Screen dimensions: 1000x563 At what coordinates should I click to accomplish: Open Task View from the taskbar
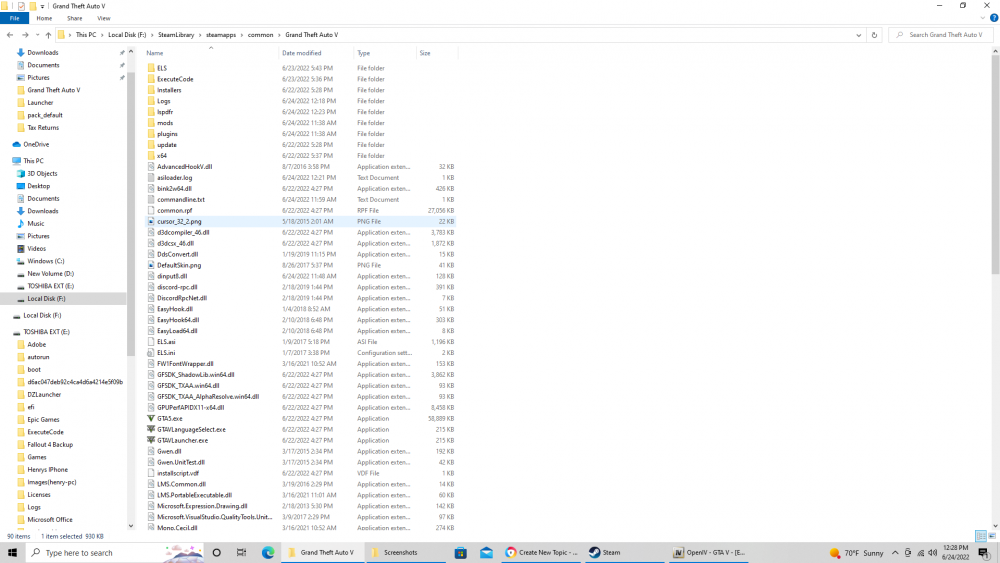point(241,553)
